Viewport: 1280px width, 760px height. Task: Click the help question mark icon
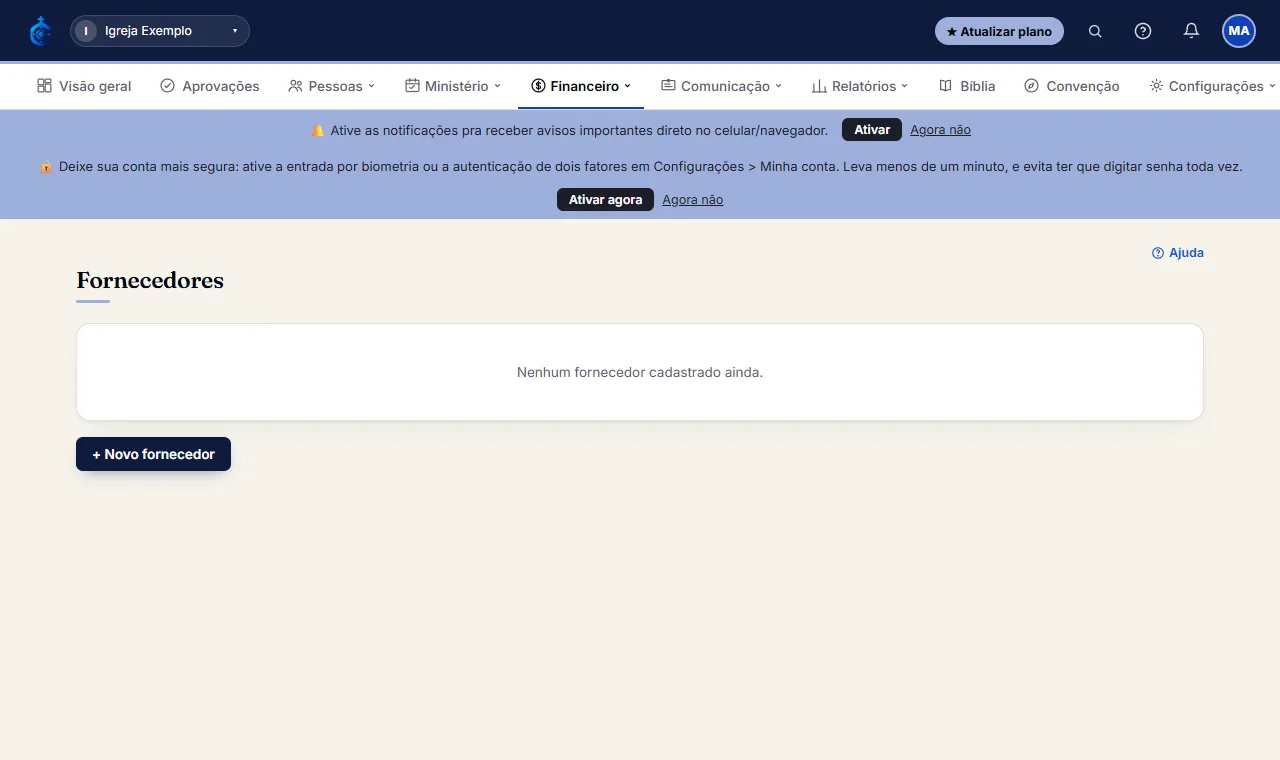pyautogui.click(x=1143, y=31)
